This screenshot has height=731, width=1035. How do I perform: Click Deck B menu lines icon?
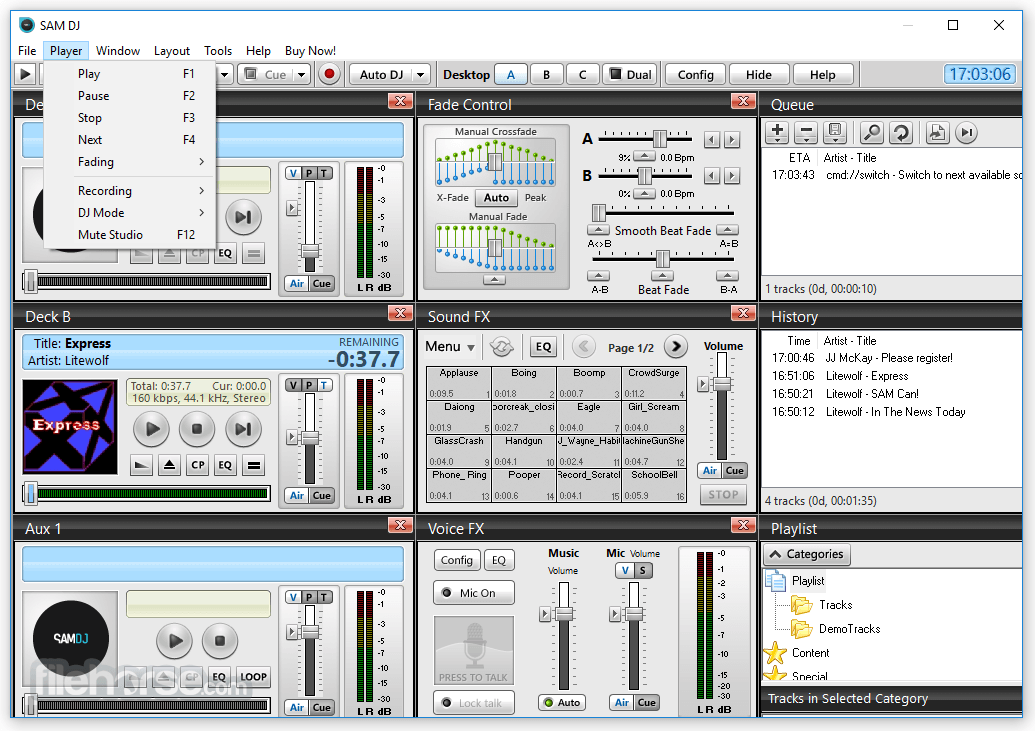pos(253,466)
